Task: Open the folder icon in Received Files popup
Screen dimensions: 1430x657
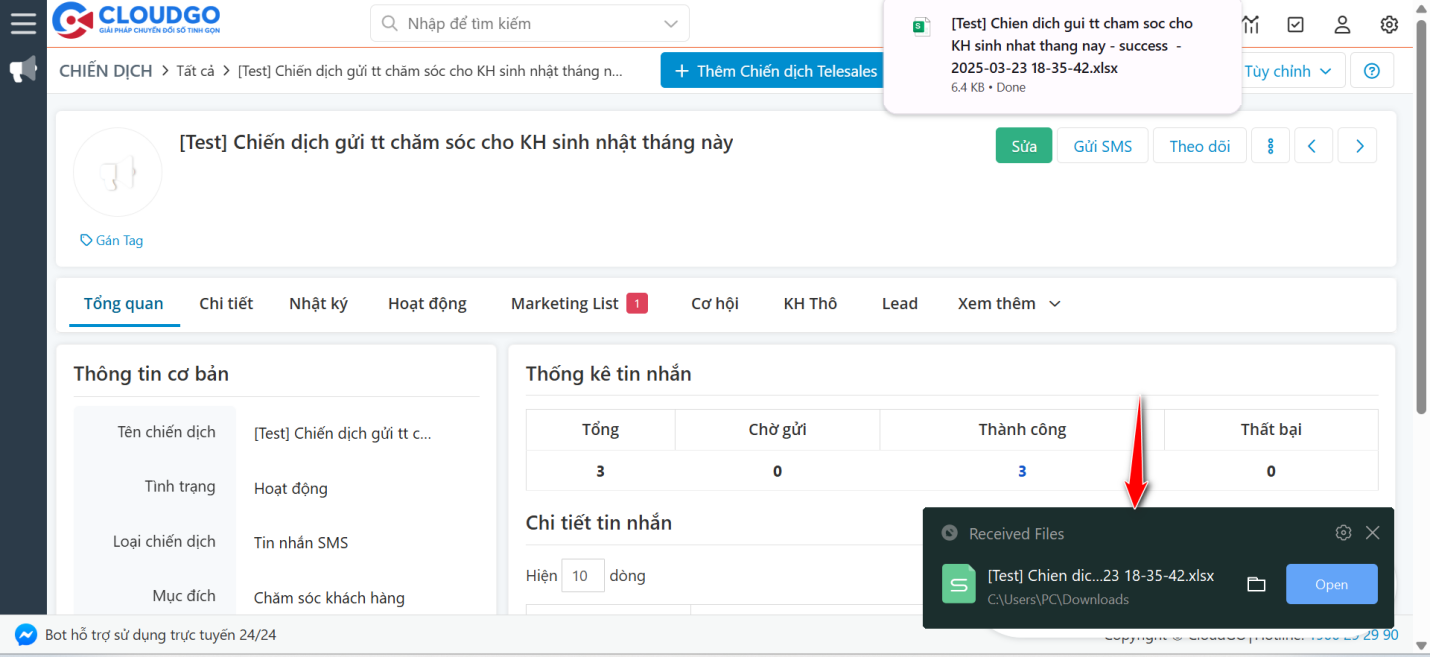Action: click(x=1257, y=584)
